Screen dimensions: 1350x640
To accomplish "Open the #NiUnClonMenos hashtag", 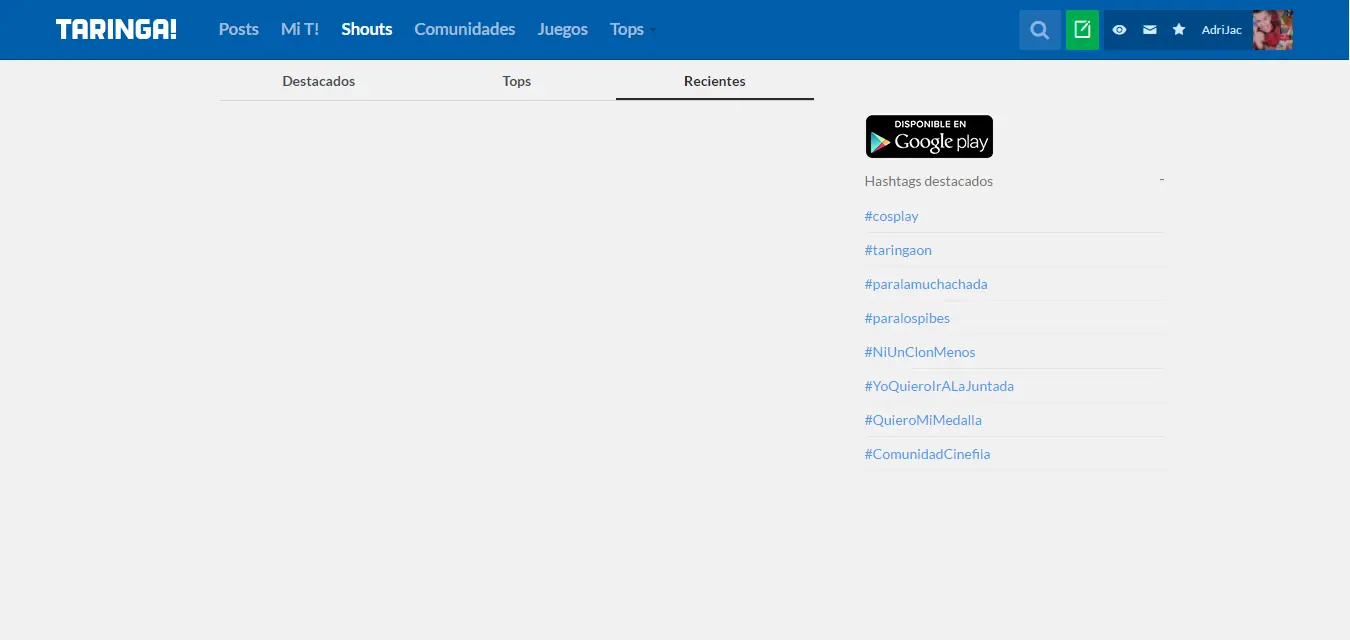I will coord(920,352).
